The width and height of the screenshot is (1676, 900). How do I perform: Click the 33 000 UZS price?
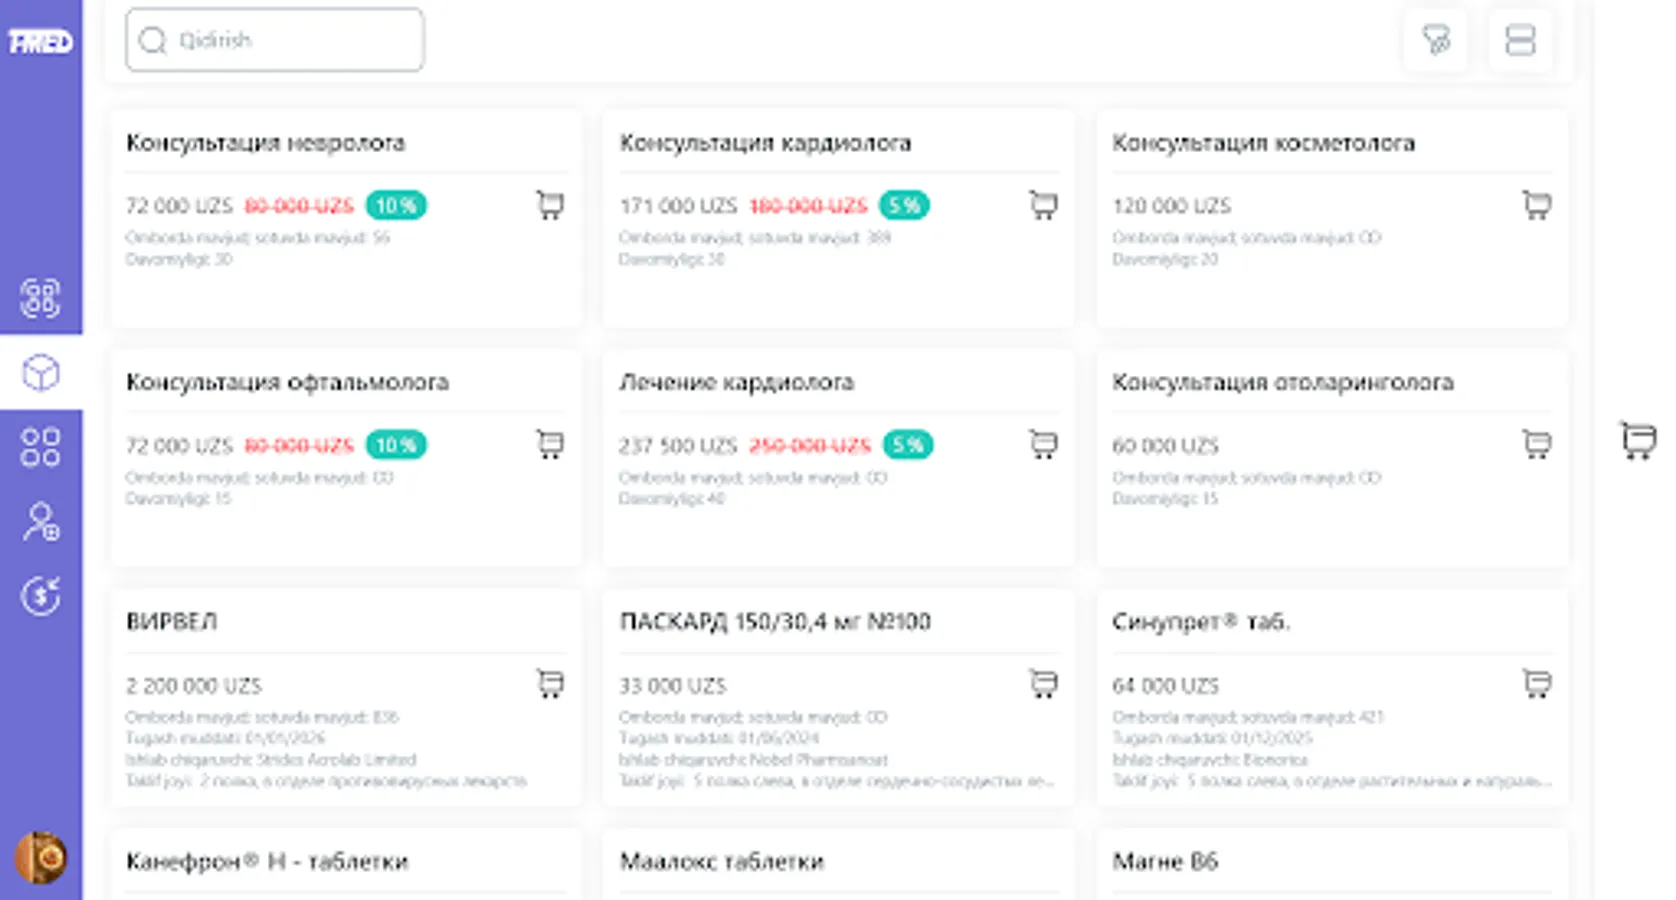click(672, 686)
